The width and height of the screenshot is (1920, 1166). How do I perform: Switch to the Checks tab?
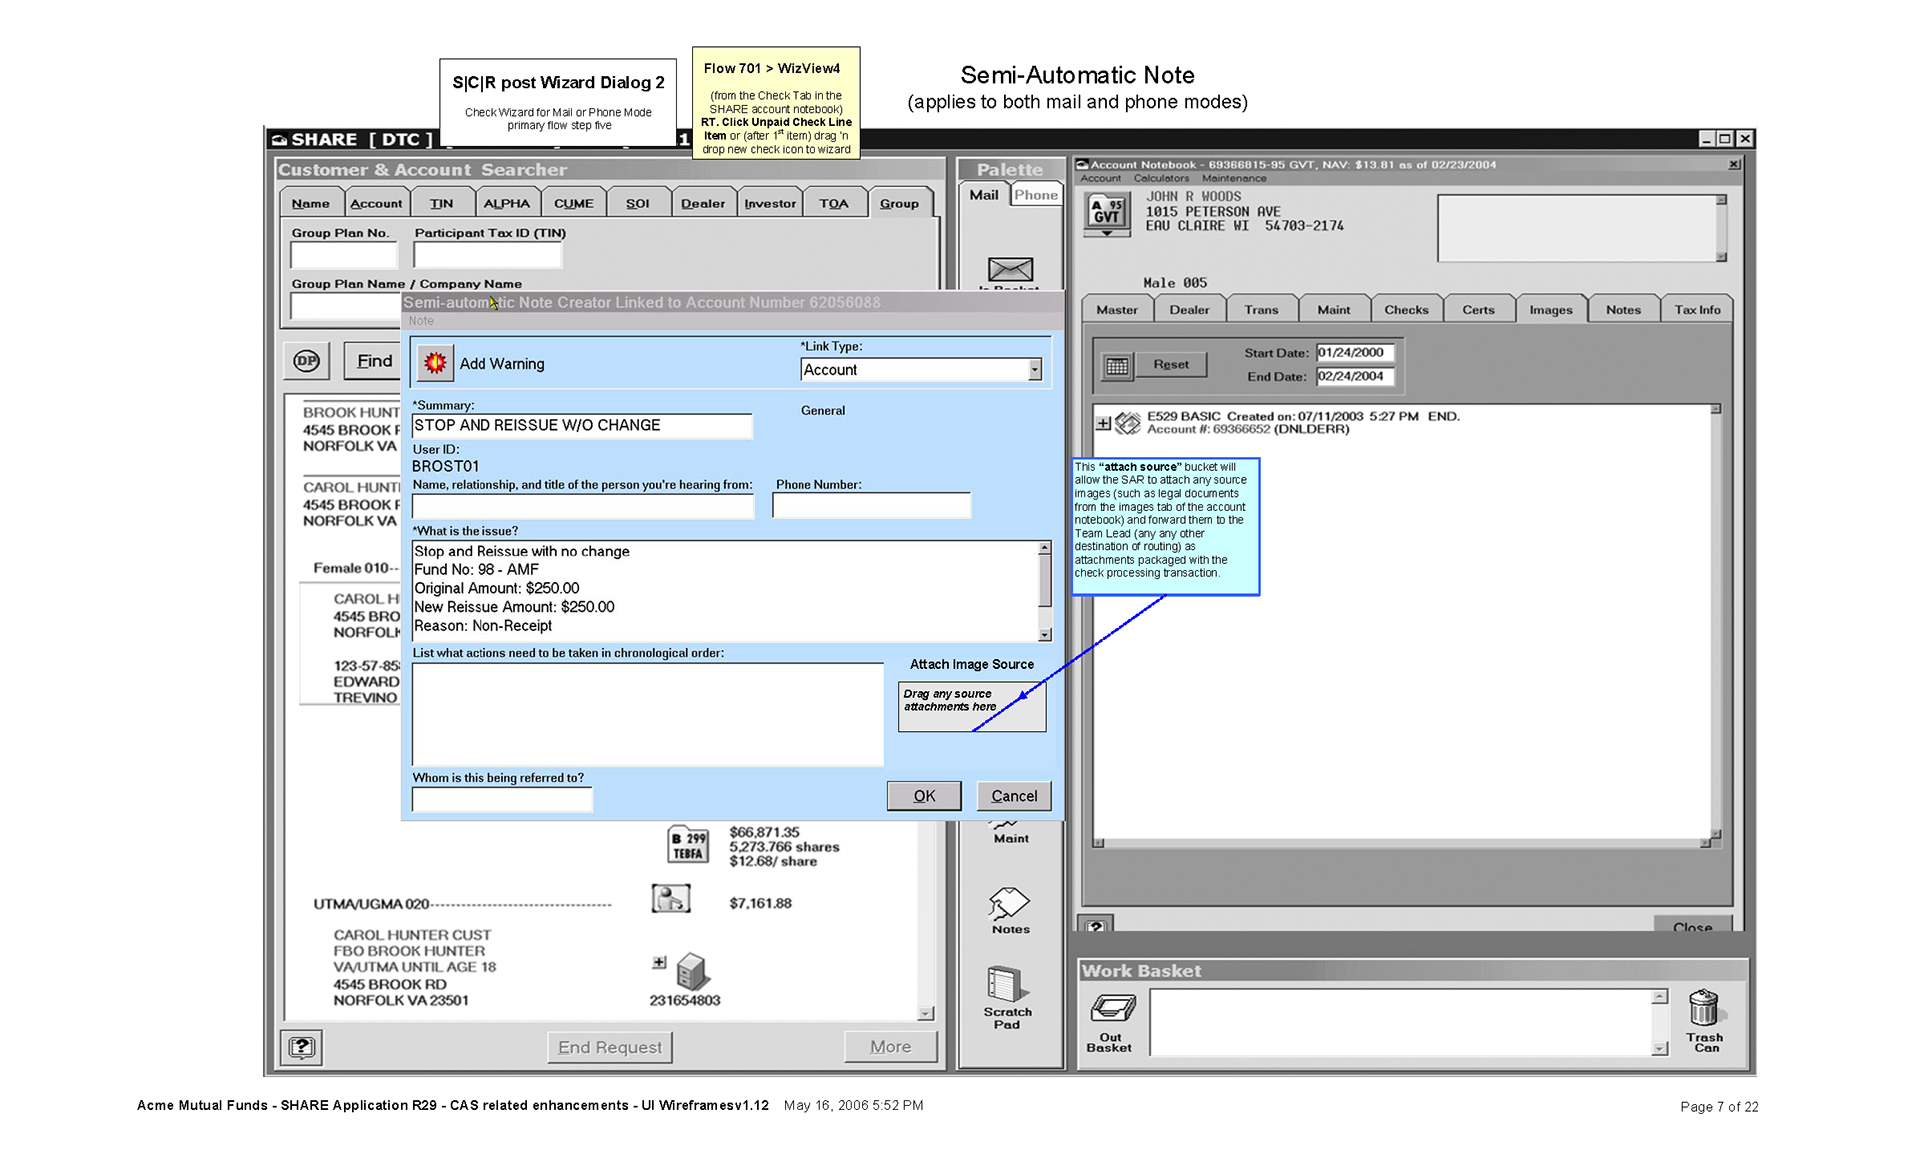(1405, 310)
